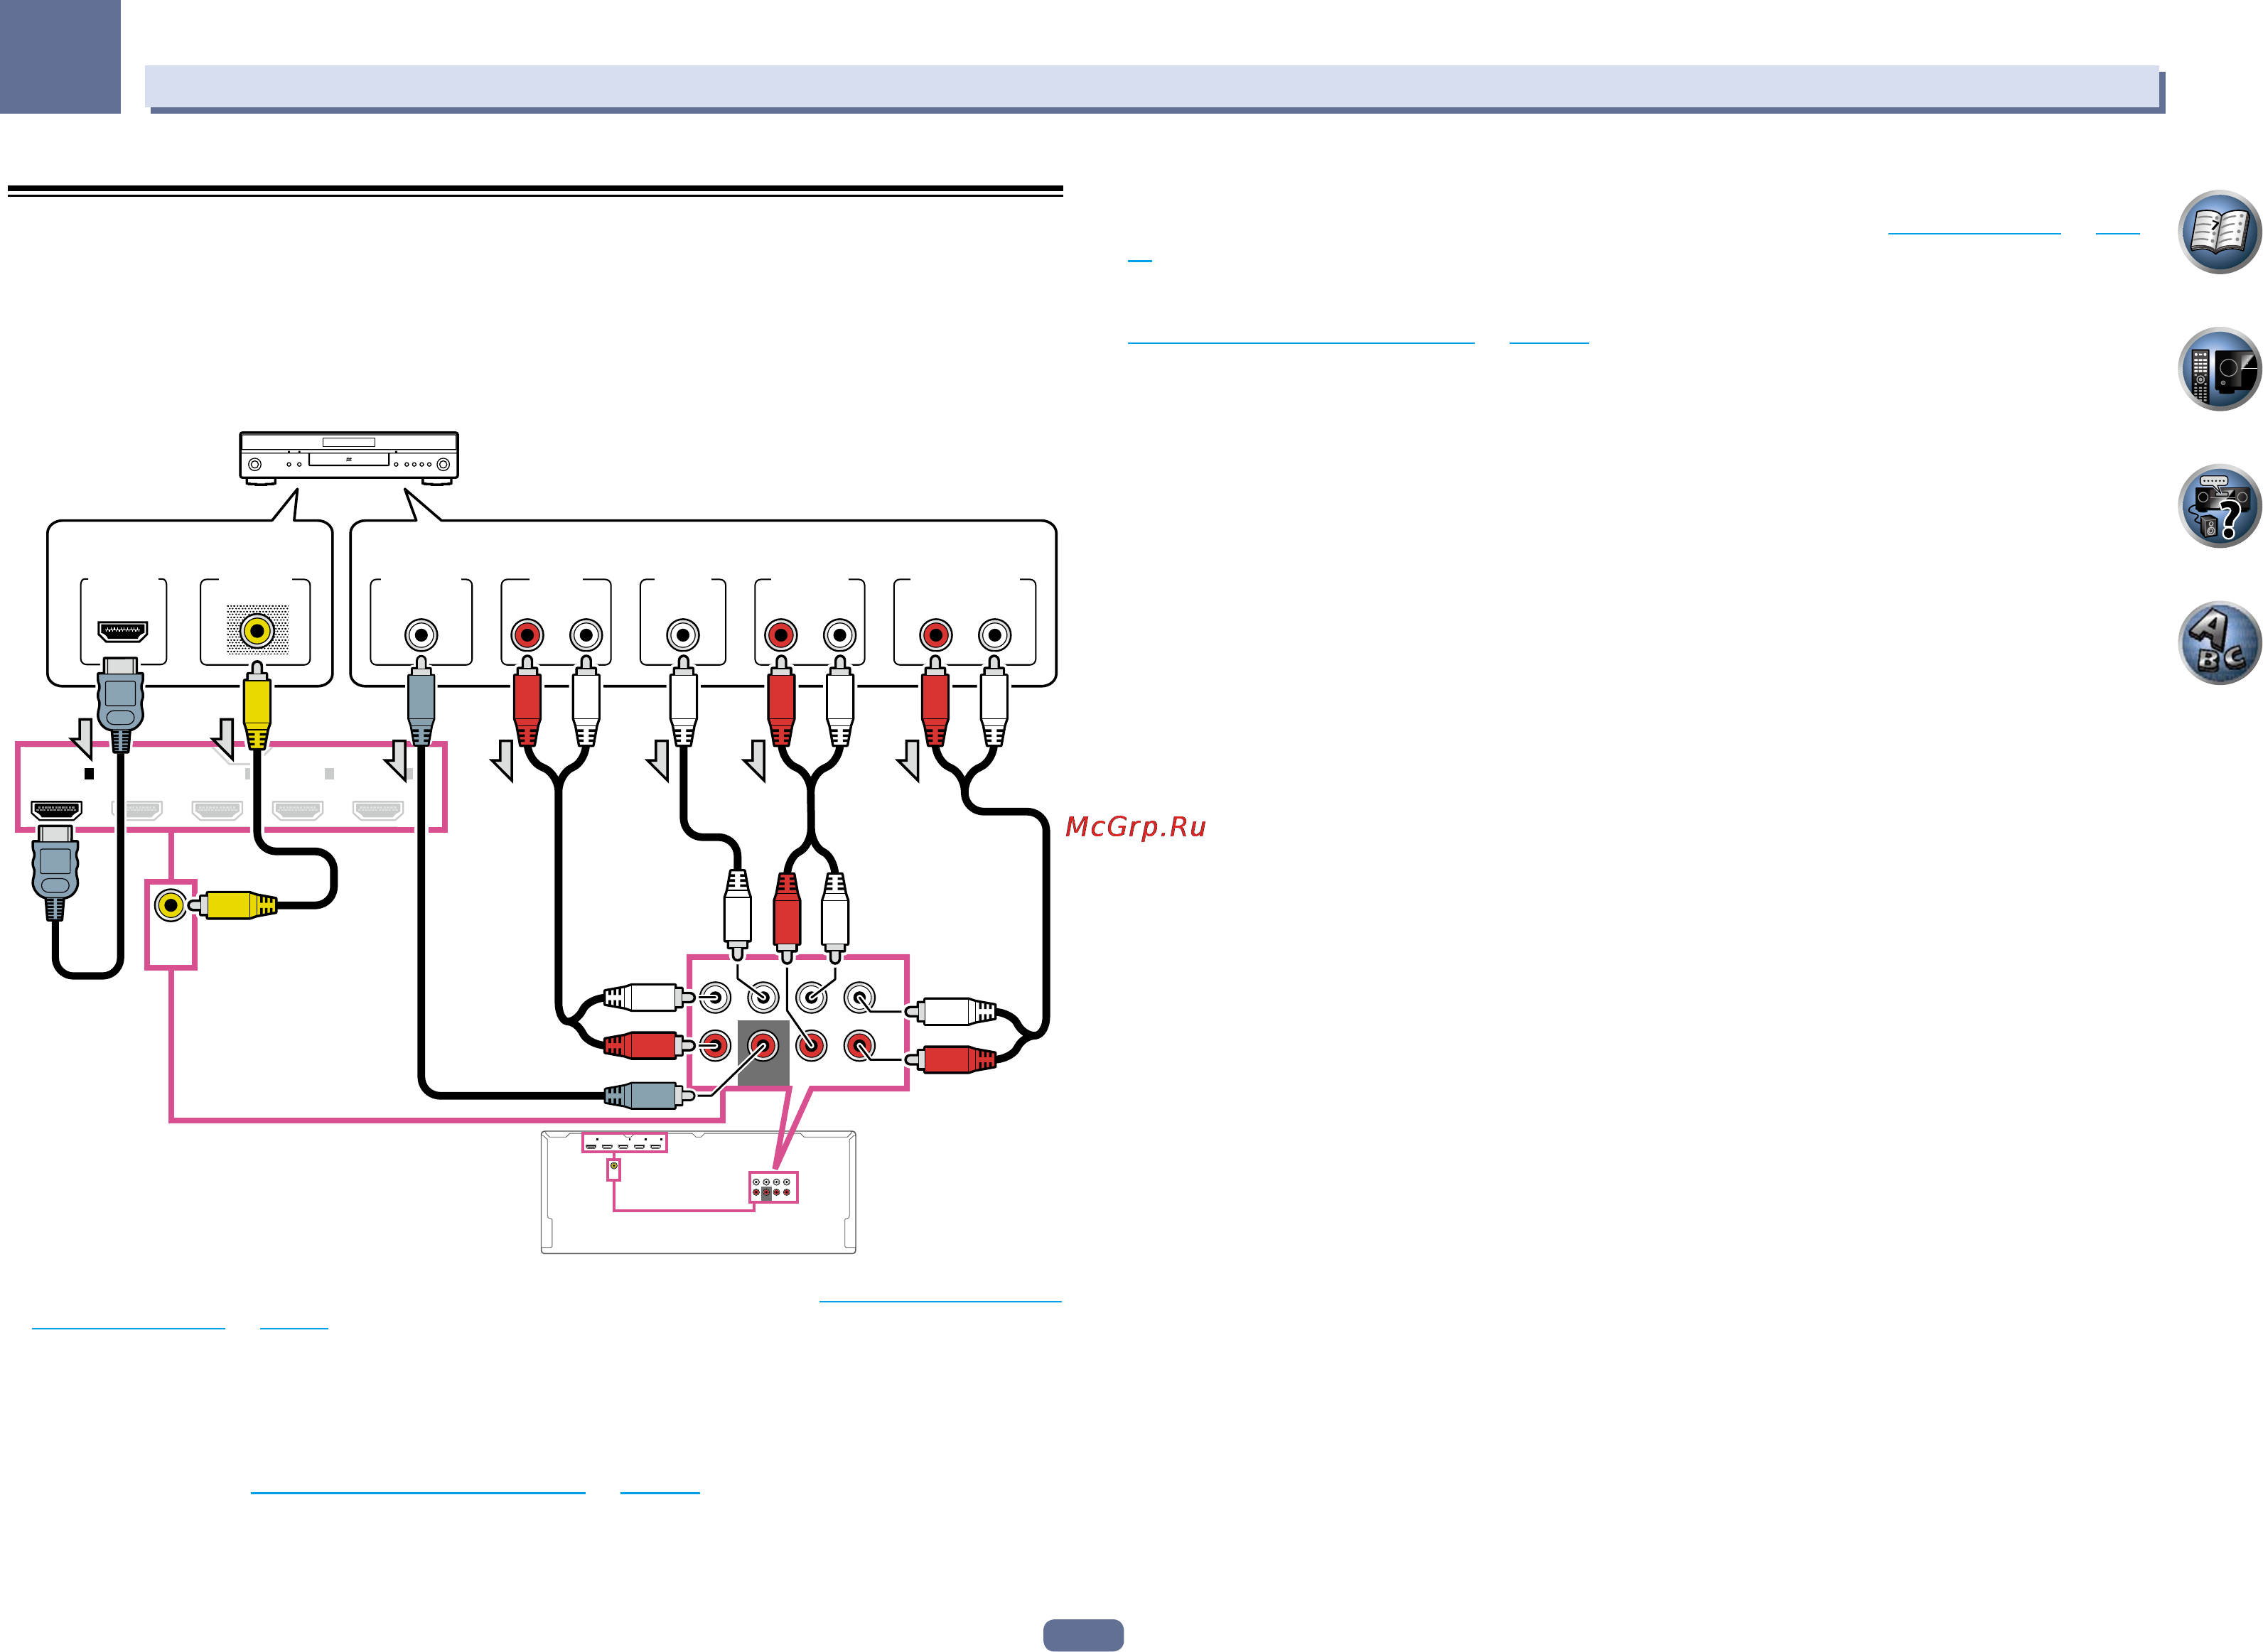
Task: Open troubleshooting via the question mark icon
Action: [2218, 506]
